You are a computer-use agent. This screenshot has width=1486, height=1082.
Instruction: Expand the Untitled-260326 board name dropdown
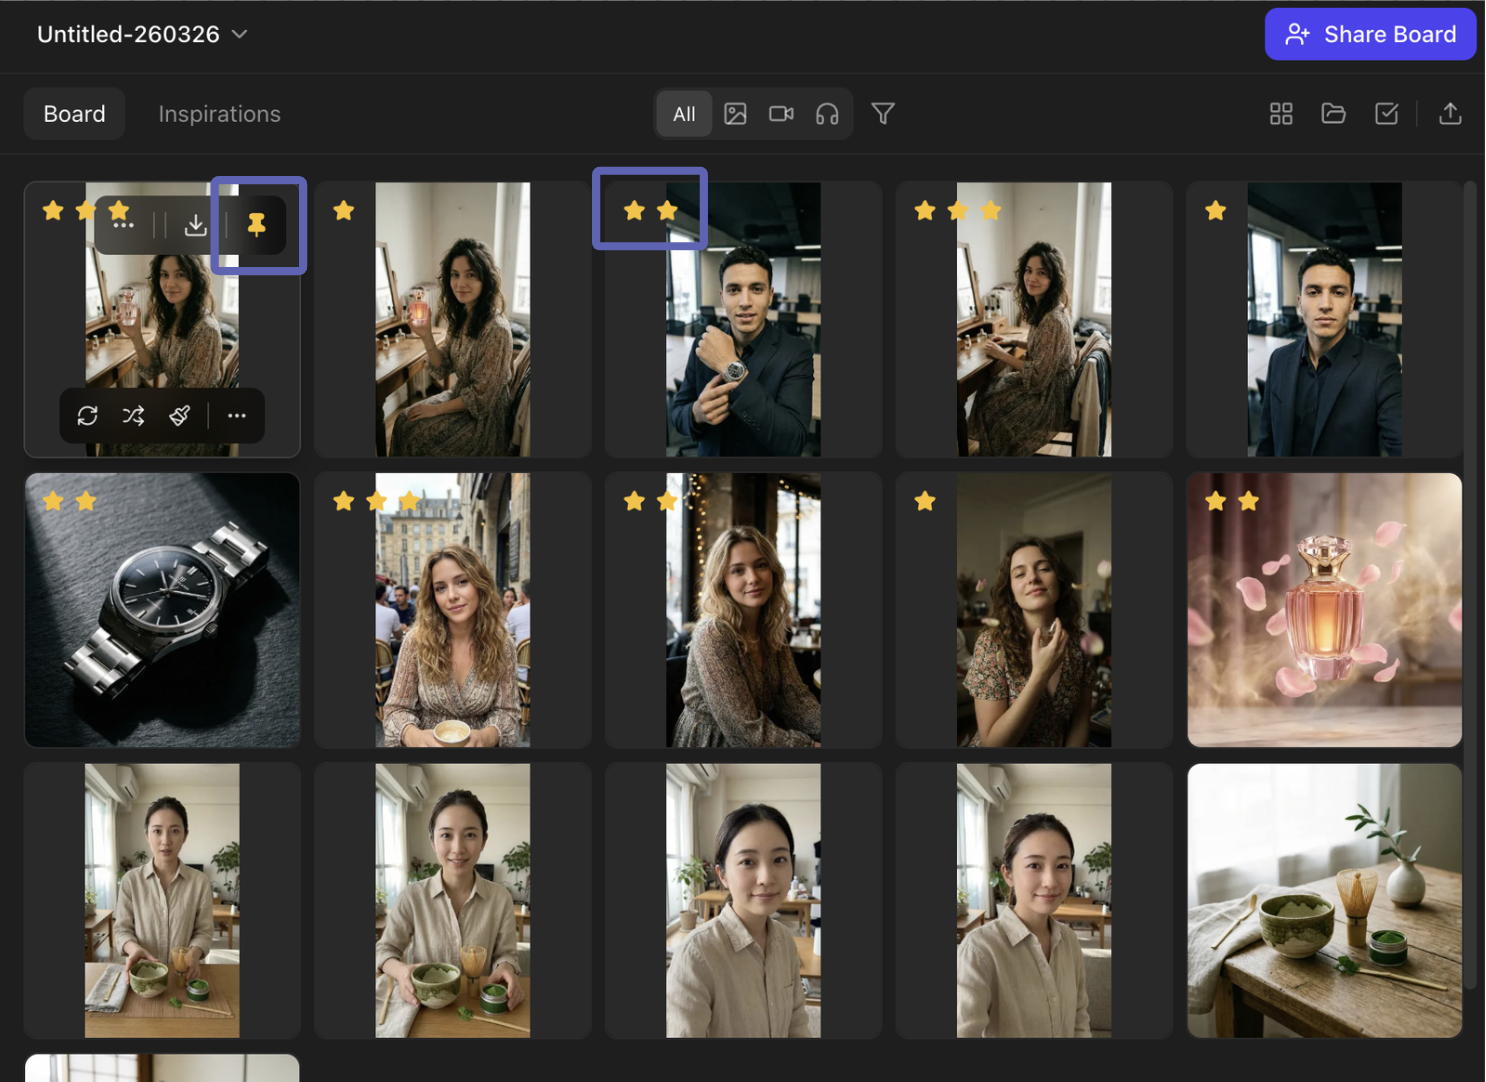(x=240, y=34)
